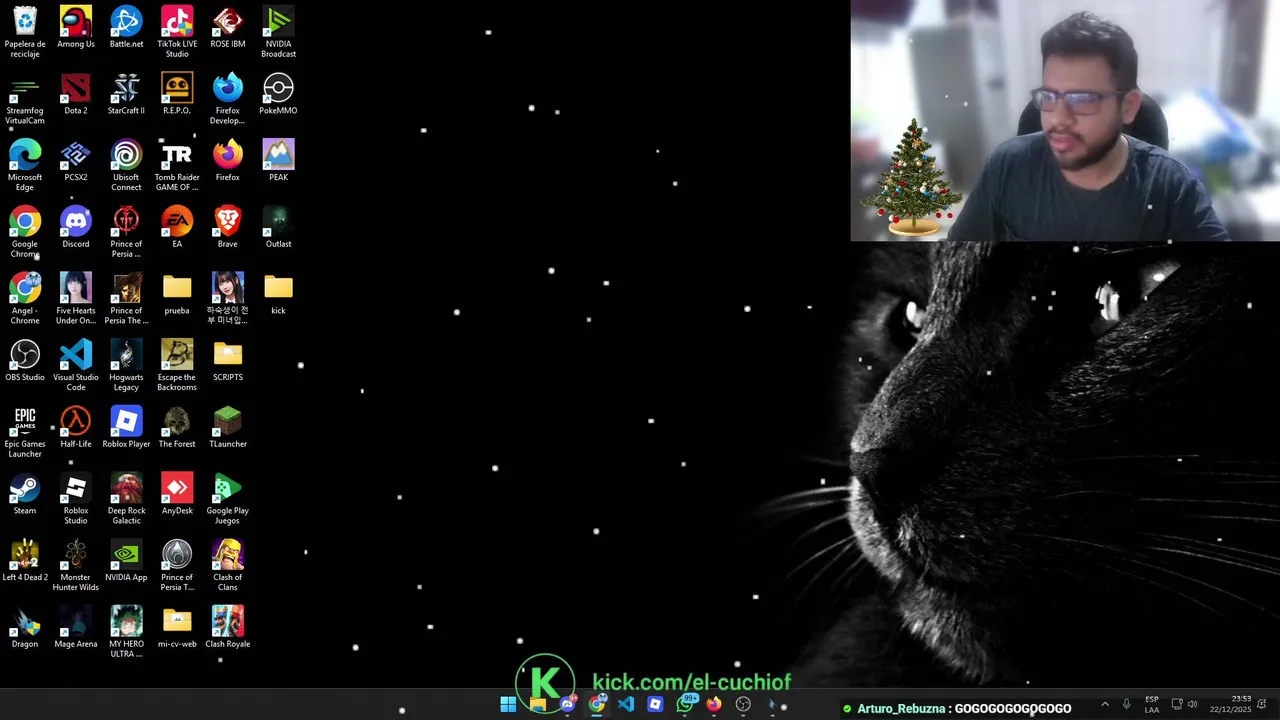Select the Mage Arena desktop icon
Image resolution: width=1280 pixels, height=720 pixels.
point(76,629)
